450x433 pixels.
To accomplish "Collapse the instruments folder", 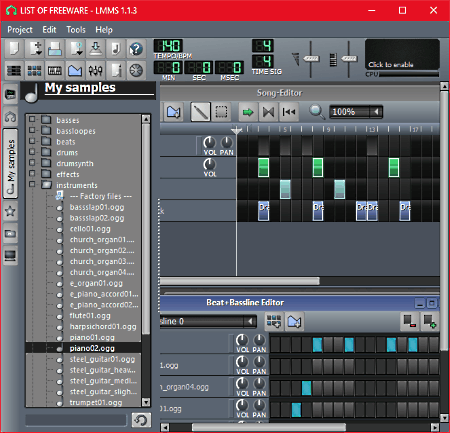I will coord(32,184).
